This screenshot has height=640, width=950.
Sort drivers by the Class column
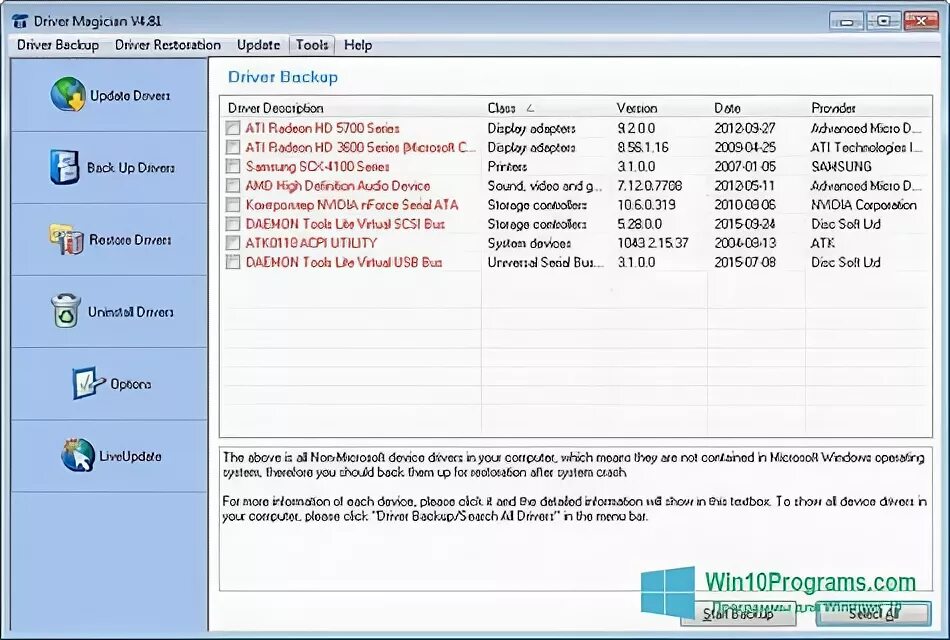503,108
